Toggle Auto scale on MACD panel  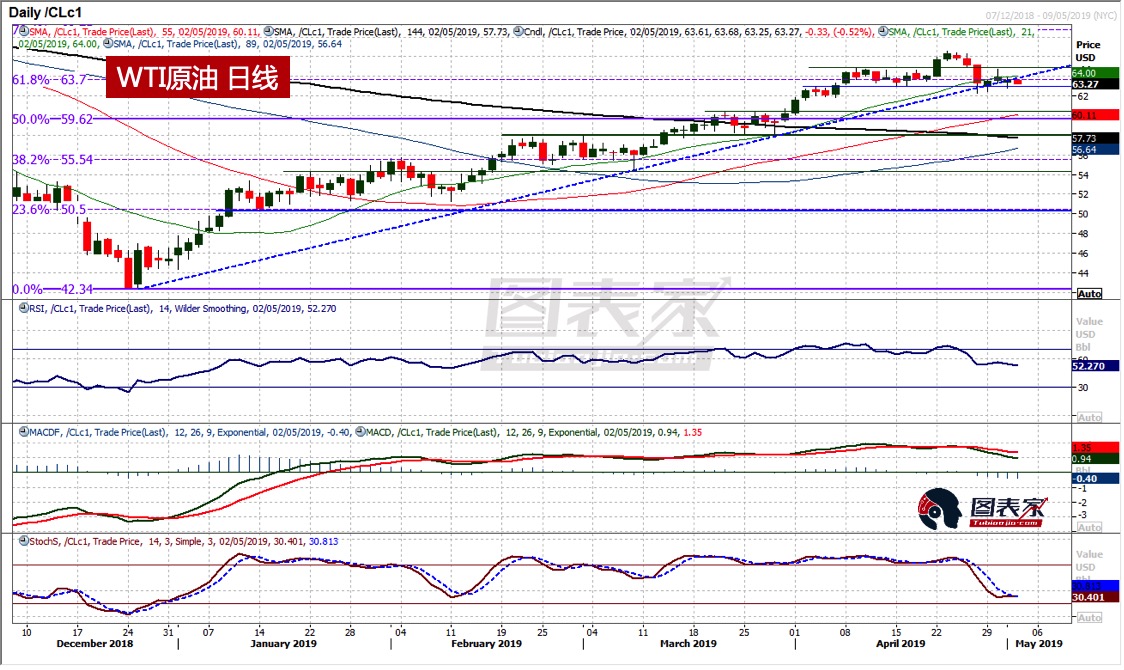1088,527
